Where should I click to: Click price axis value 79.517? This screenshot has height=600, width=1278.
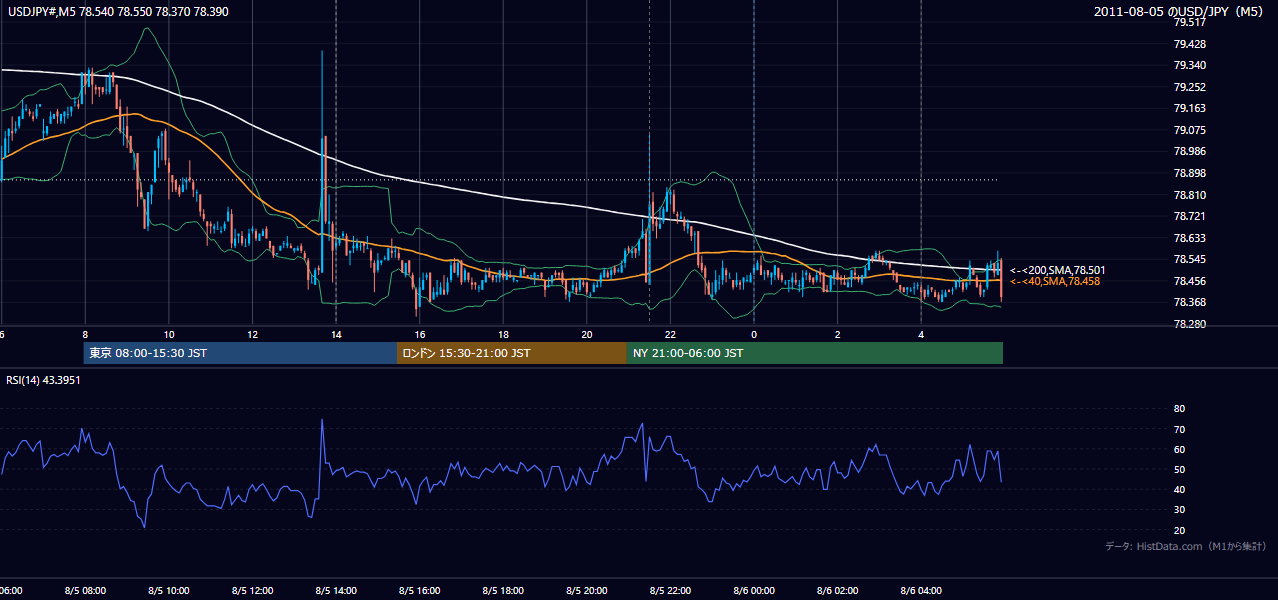(1189, 22)
